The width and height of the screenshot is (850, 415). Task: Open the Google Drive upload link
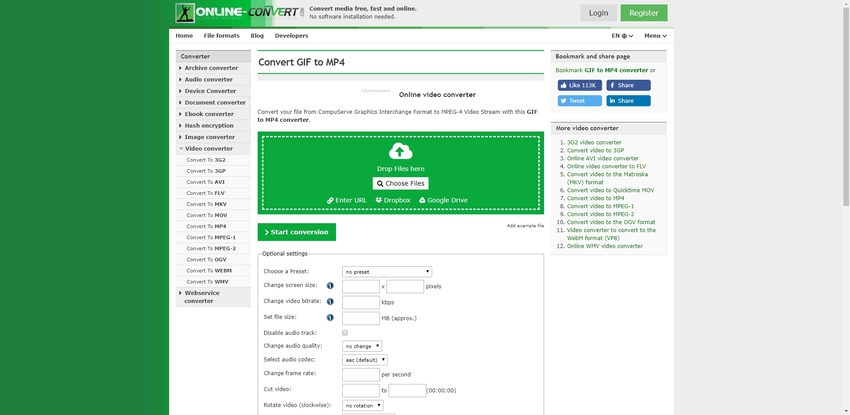(443, 200)
